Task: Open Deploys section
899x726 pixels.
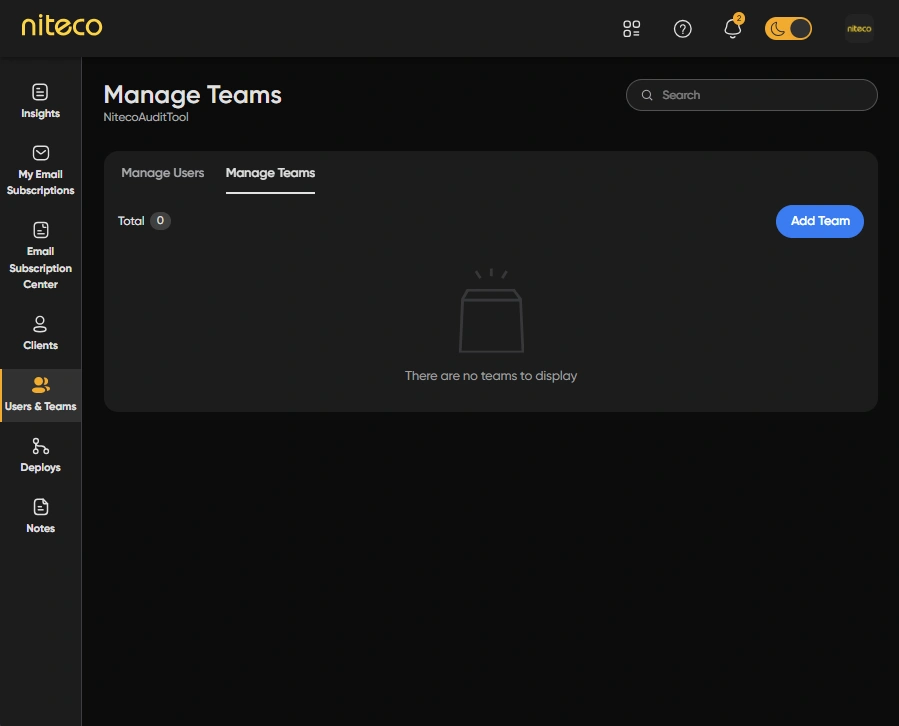Action: tap(40, 455)
